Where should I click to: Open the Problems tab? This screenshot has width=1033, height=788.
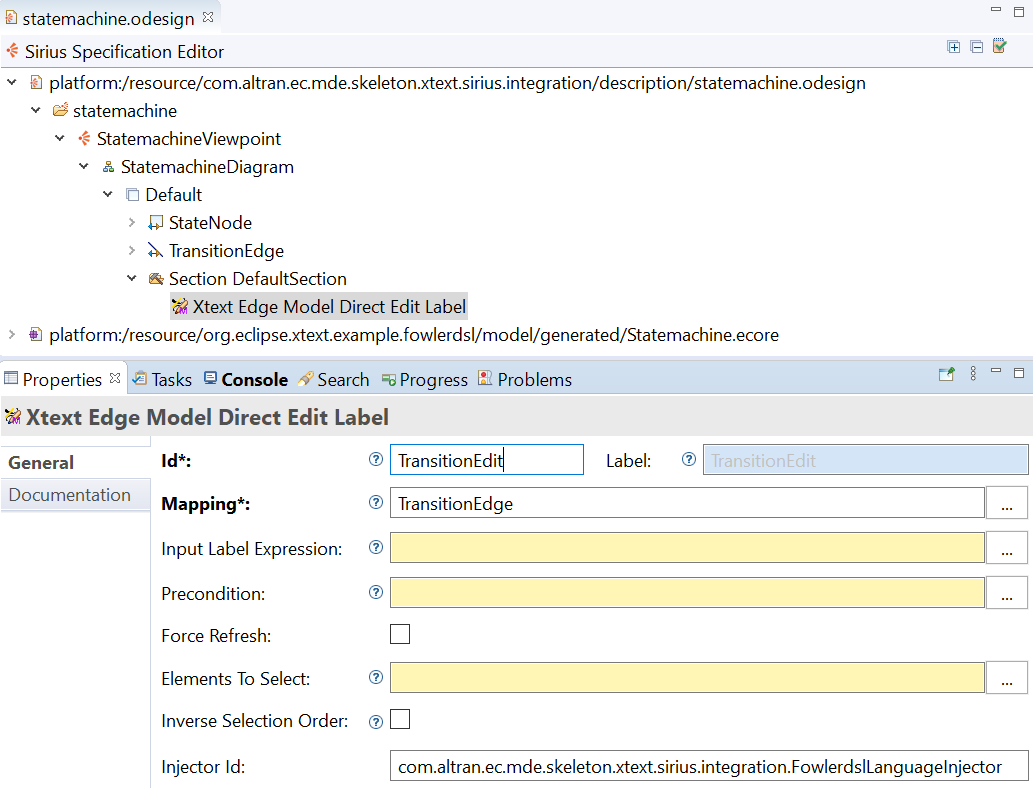[525, 380]
